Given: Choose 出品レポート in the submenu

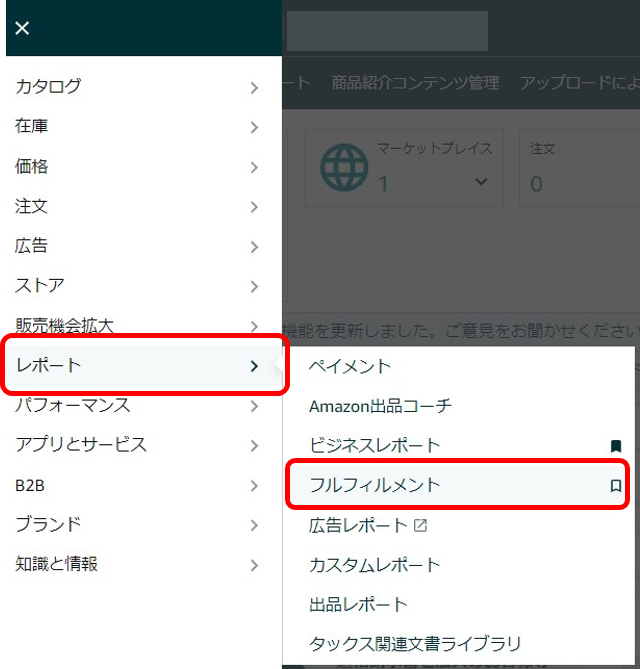Looking at the screenshot, I should (x=358, y=605).
